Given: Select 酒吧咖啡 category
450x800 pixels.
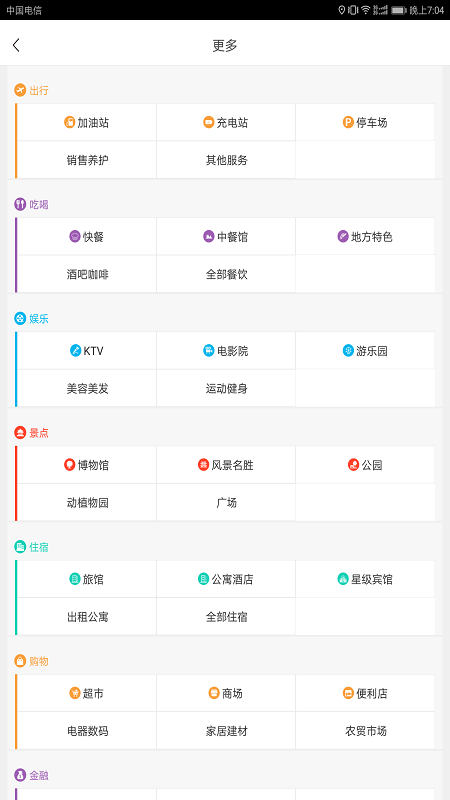Looking at the screenshot, I should coord(87,274).
